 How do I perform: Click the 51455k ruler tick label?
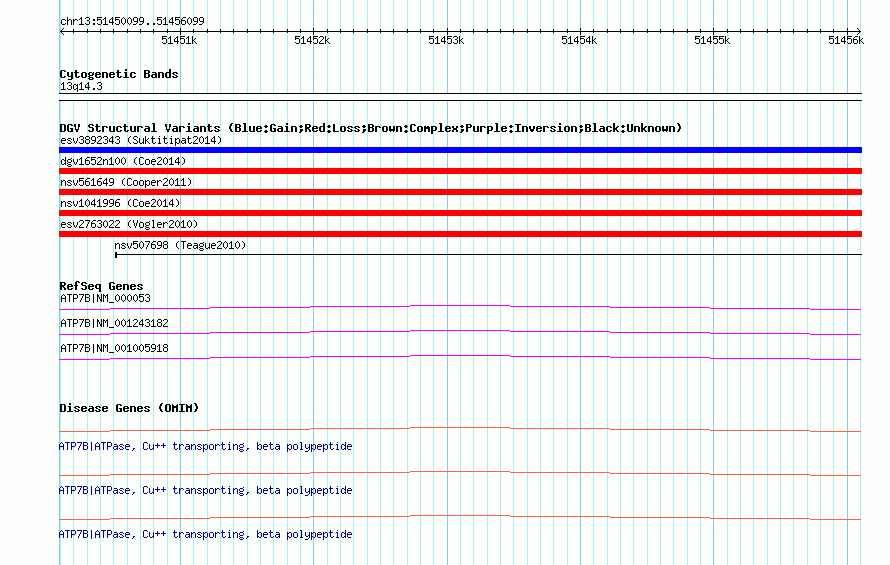coord(712,40)
